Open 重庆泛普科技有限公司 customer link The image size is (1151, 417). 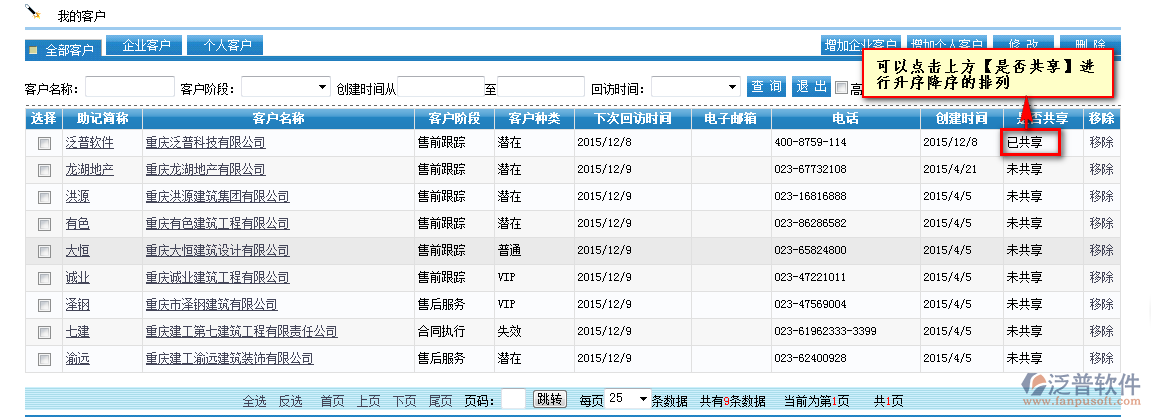coord(205,143)
